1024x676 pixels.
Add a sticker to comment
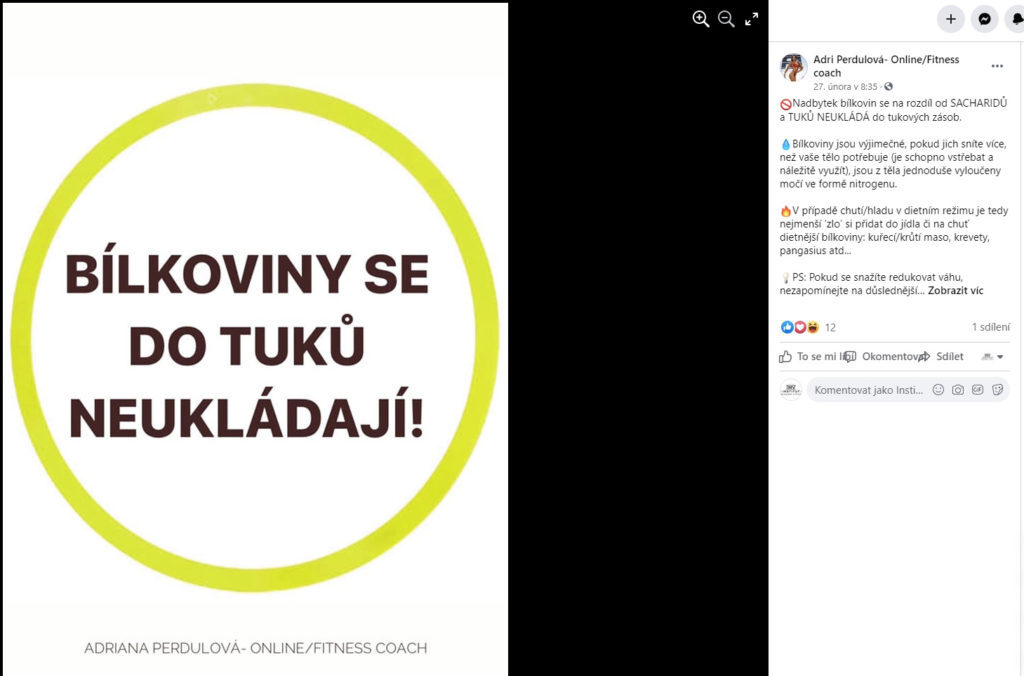[997, 390]
